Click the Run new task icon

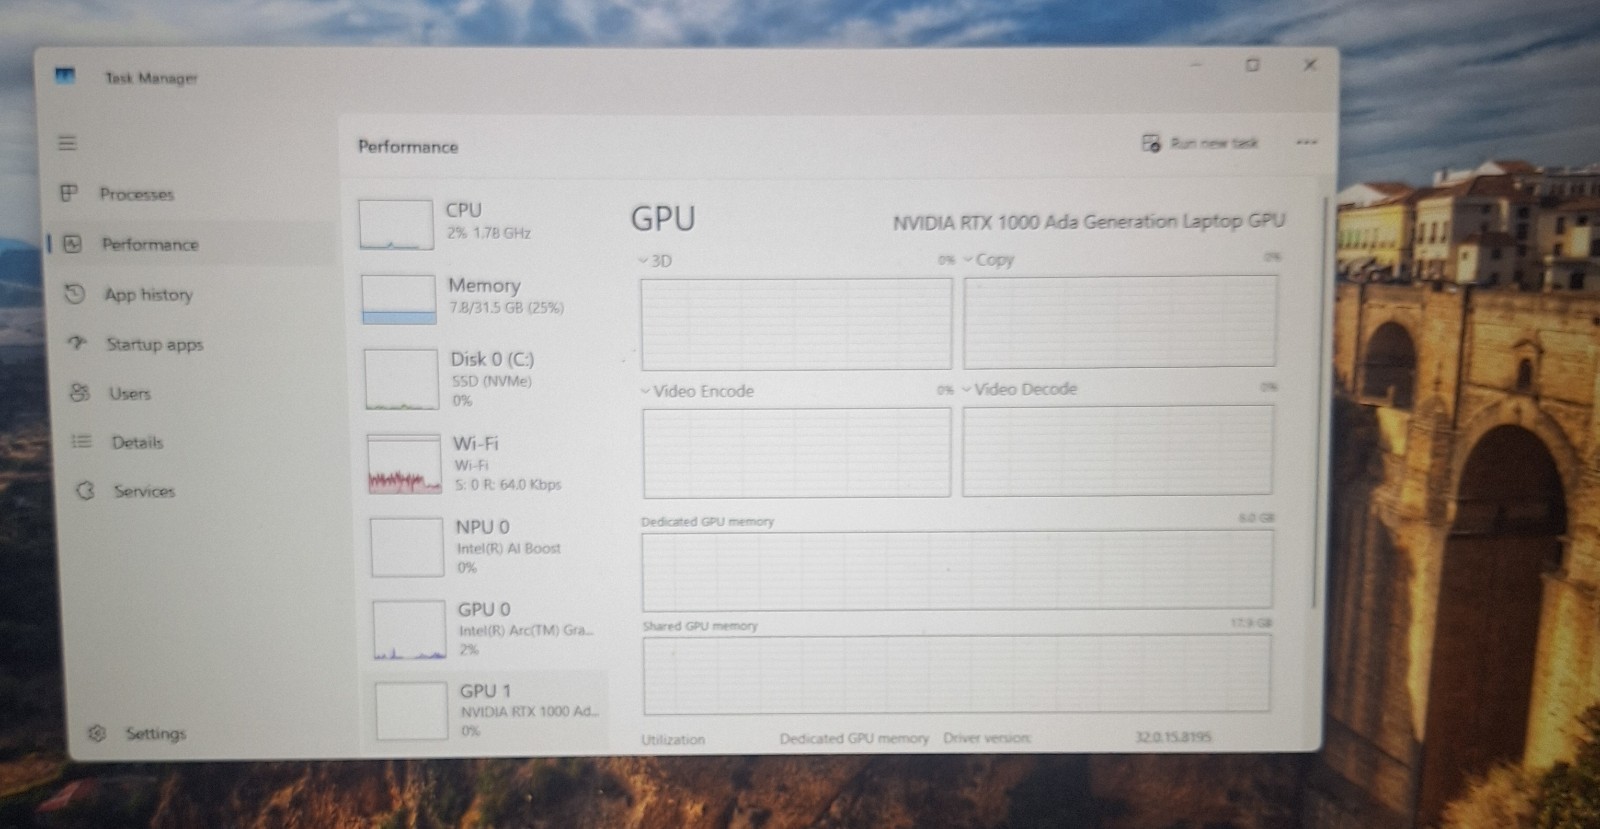pyautogui.click(x=1151, y=143)
